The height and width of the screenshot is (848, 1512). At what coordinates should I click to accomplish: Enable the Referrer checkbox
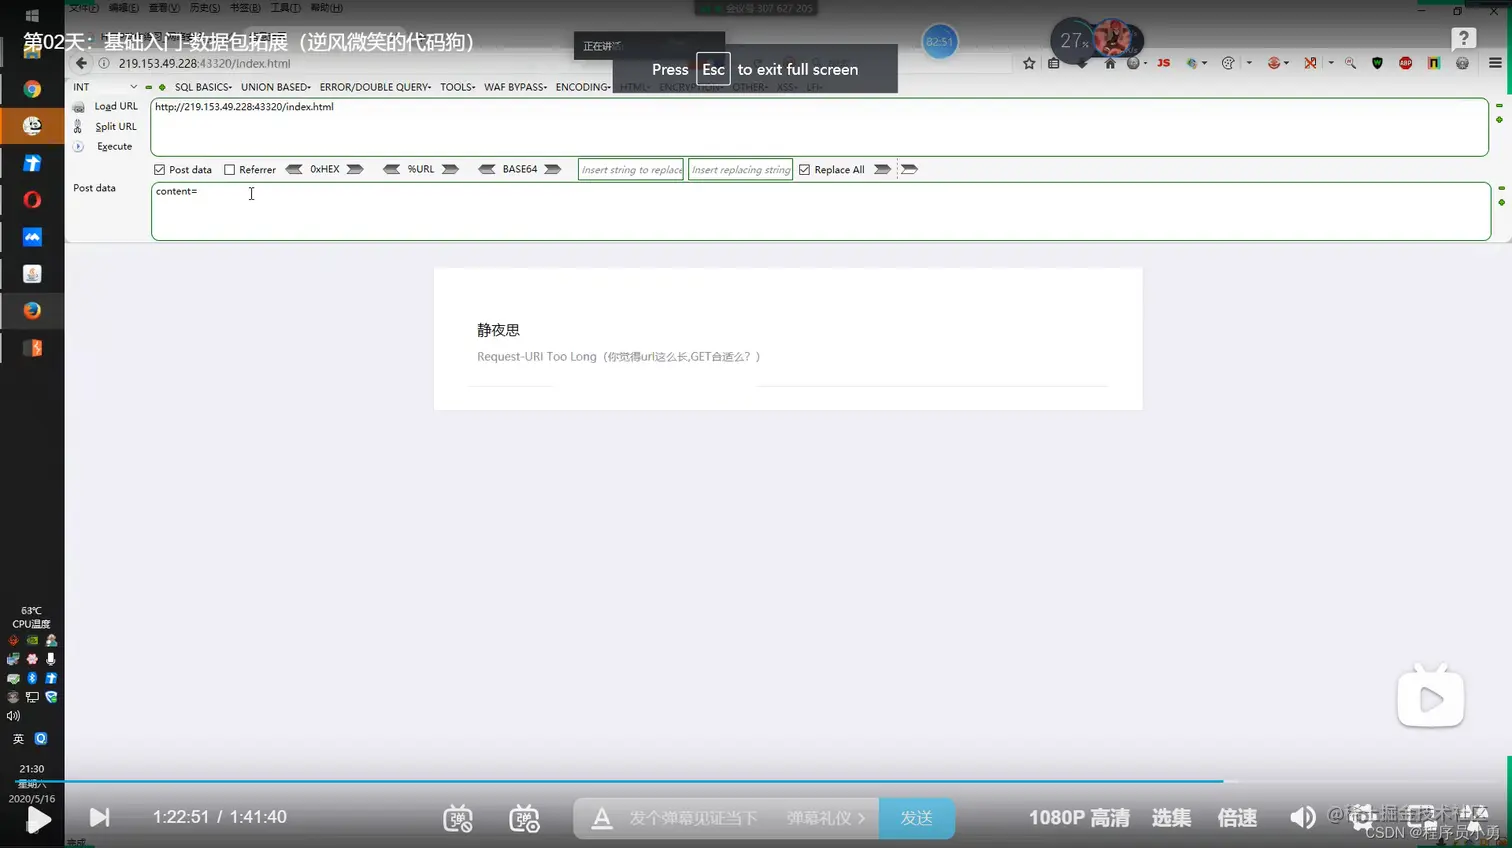pyautogui.click(x=229, y=170)
